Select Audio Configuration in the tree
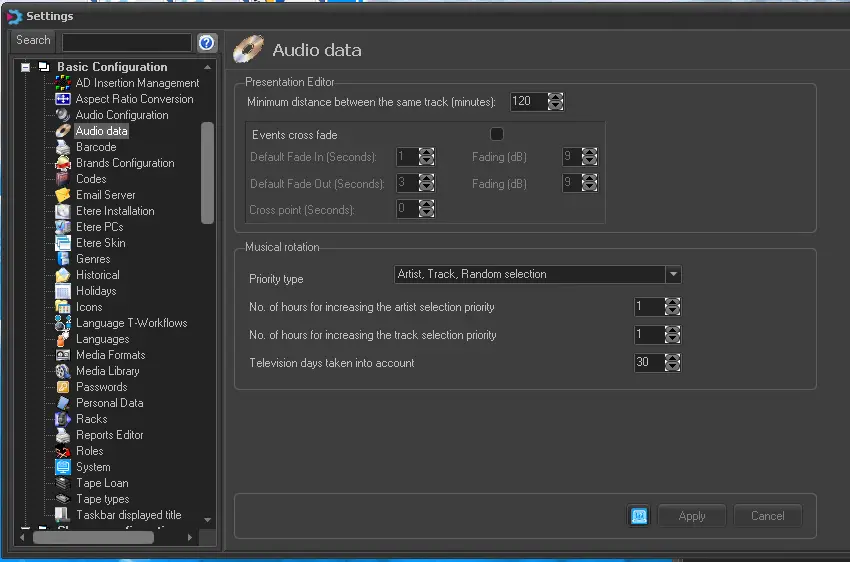Screen dimensions: 850x562 tap(122, 115)
